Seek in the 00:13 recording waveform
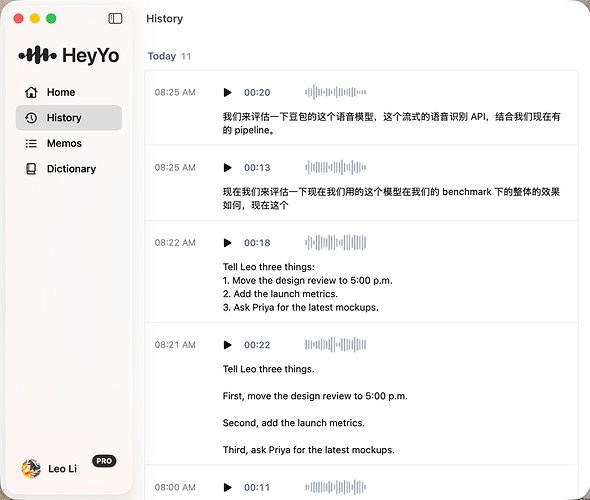The width and height of the screenshot is (590, 500). coord(336,167)
